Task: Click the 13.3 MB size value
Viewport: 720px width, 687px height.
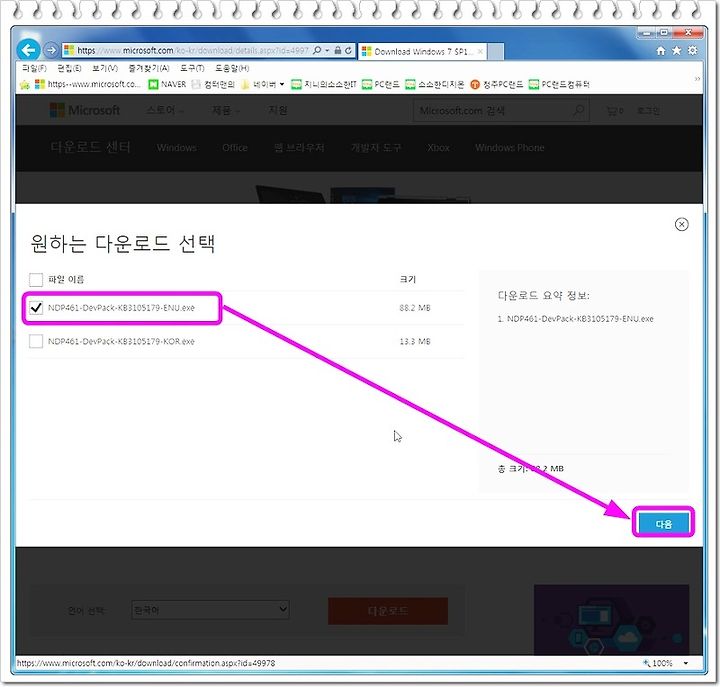Action: 415,341
